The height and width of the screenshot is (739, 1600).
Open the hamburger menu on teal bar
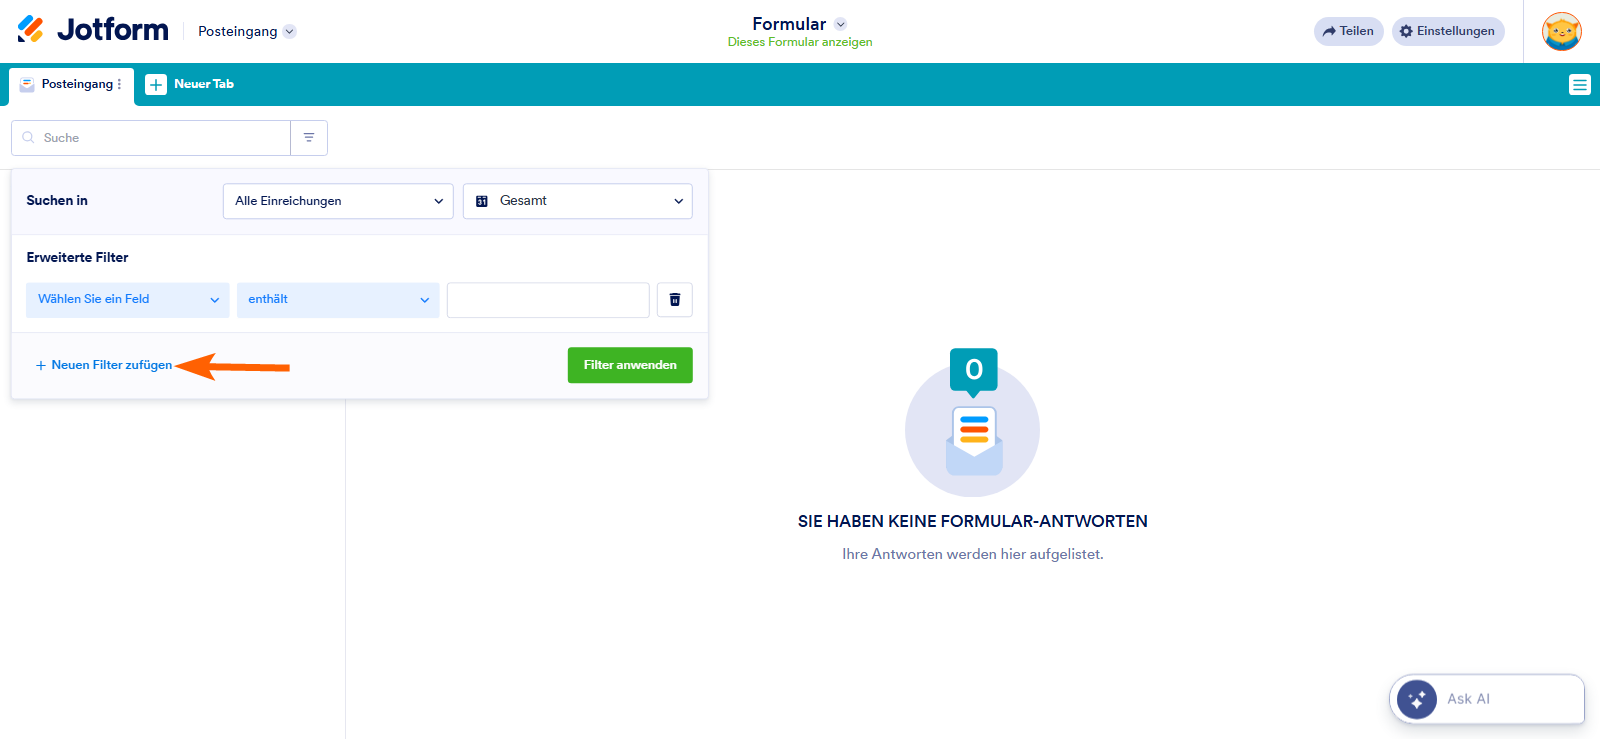click(1579, 85)
